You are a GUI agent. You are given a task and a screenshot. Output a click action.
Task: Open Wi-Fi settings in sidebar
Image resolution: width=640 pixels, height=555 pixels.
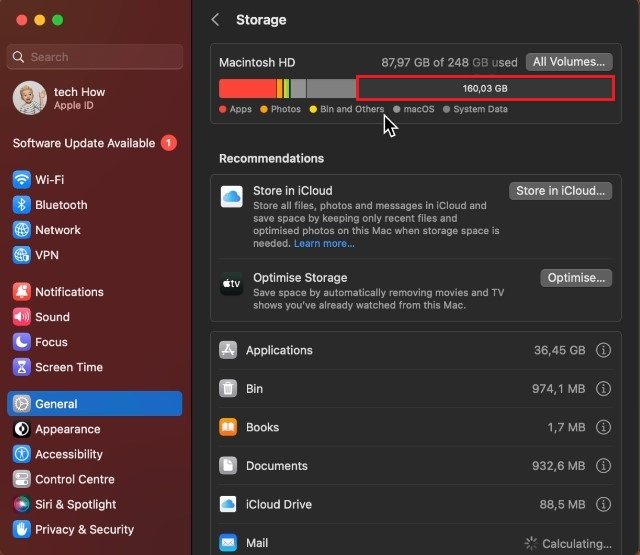pyautogui.click(x=50, y=180)
